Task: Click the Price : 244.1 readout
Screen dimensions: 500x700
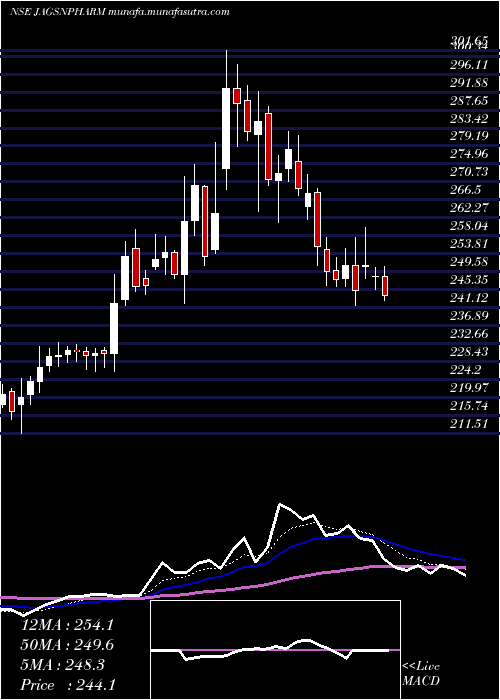Action: (x=67, y=685)
